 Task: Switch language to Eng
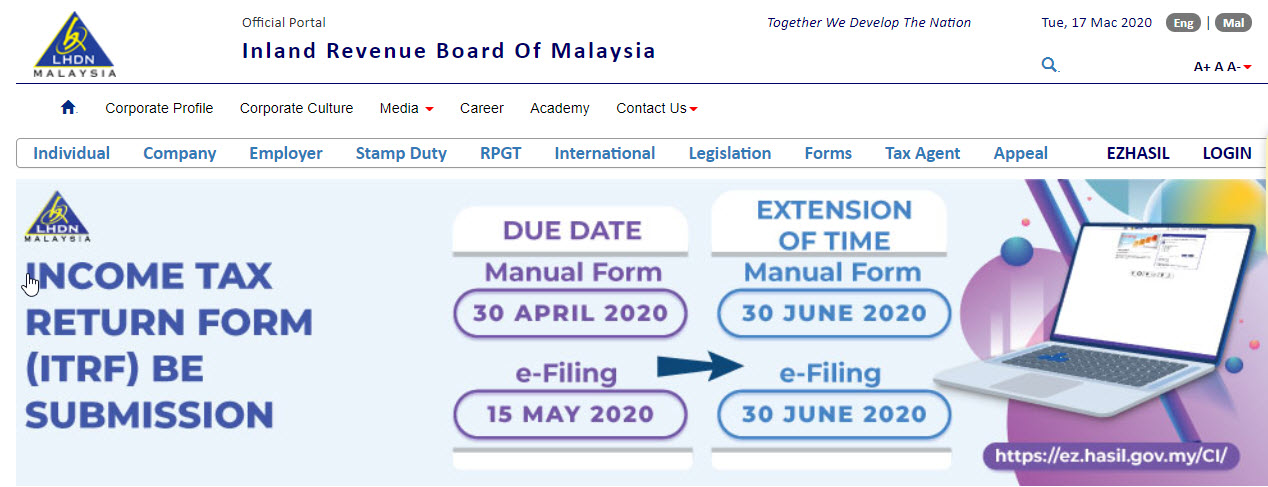pyautogui.click(x=1183, y=23)
